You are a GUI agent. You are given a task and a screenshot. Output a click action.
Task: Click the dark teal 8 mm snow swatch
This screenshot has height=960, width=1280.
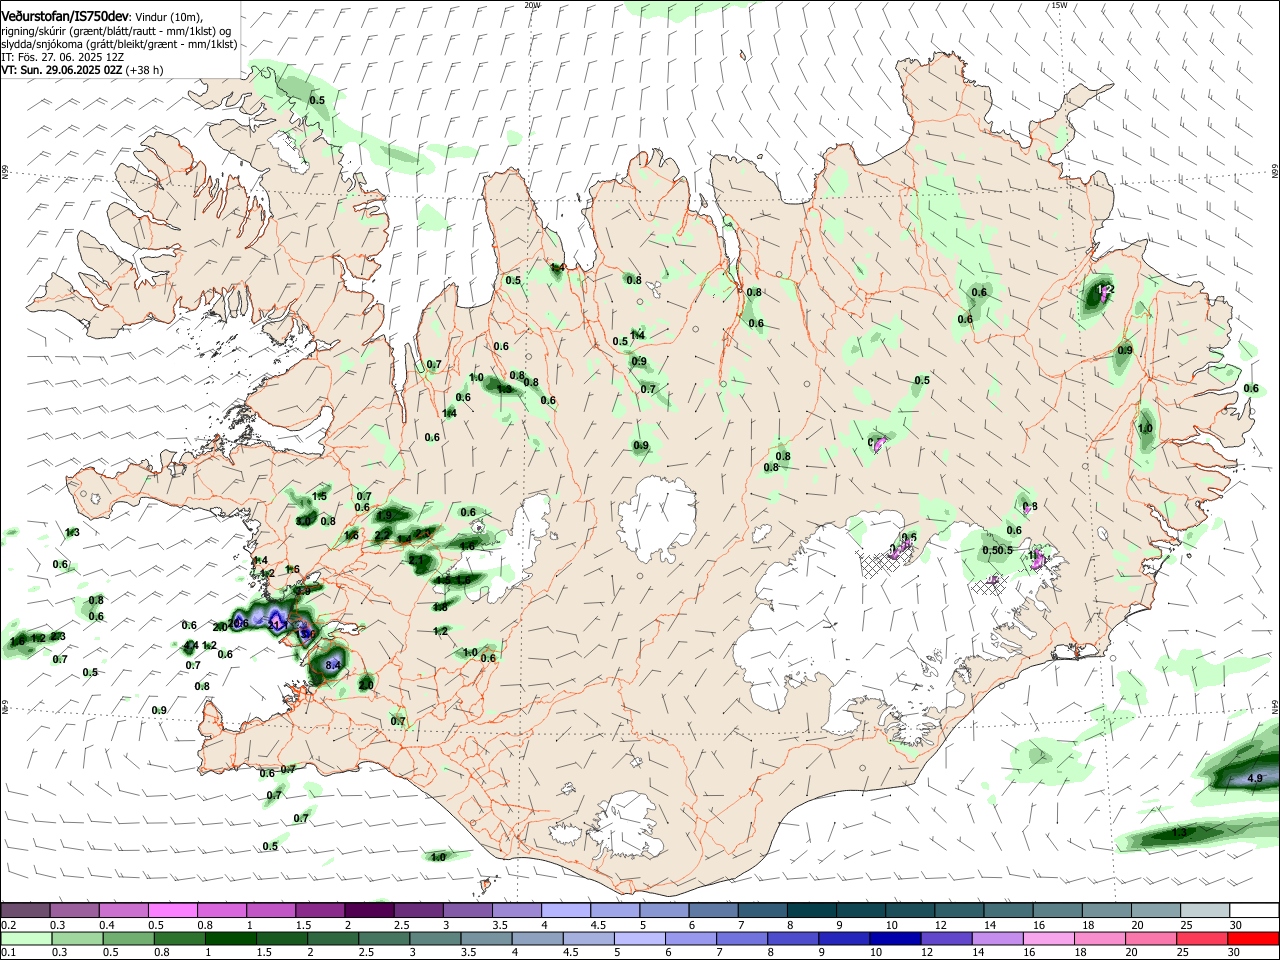point(811,911)
